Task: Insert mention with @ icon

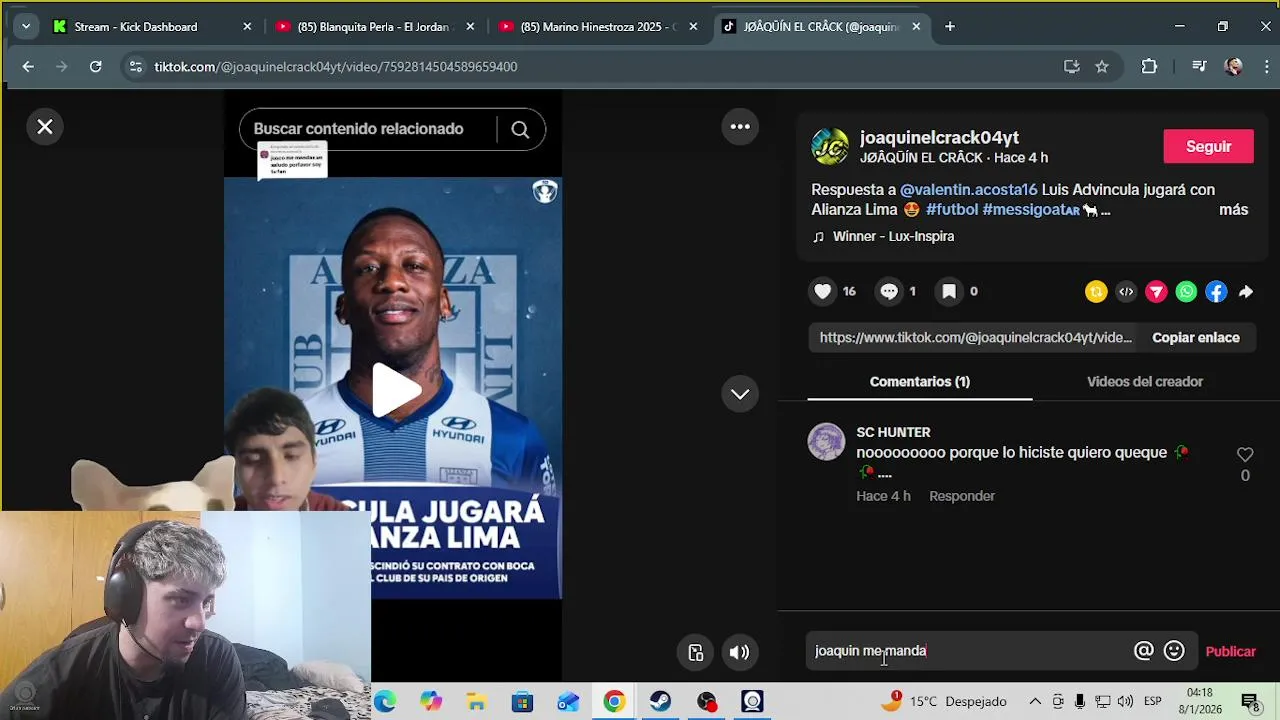Action: click(1144, 651)
